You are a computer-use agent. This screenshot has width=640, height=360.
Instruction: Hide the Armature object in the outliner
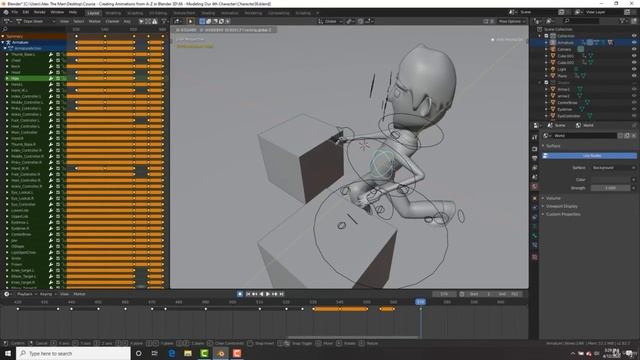[x=634, y=42]
